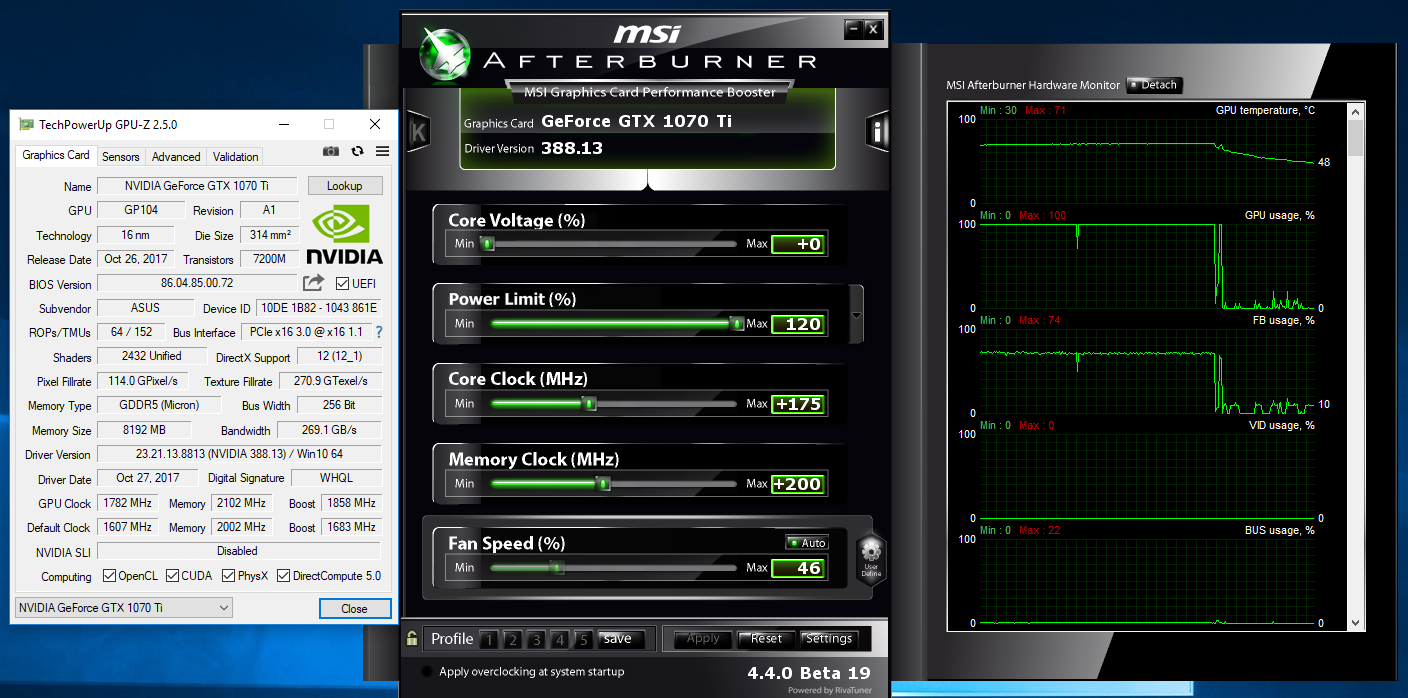
Task: Click the Fan Speed 46 value field
Action: pos(798,568)
